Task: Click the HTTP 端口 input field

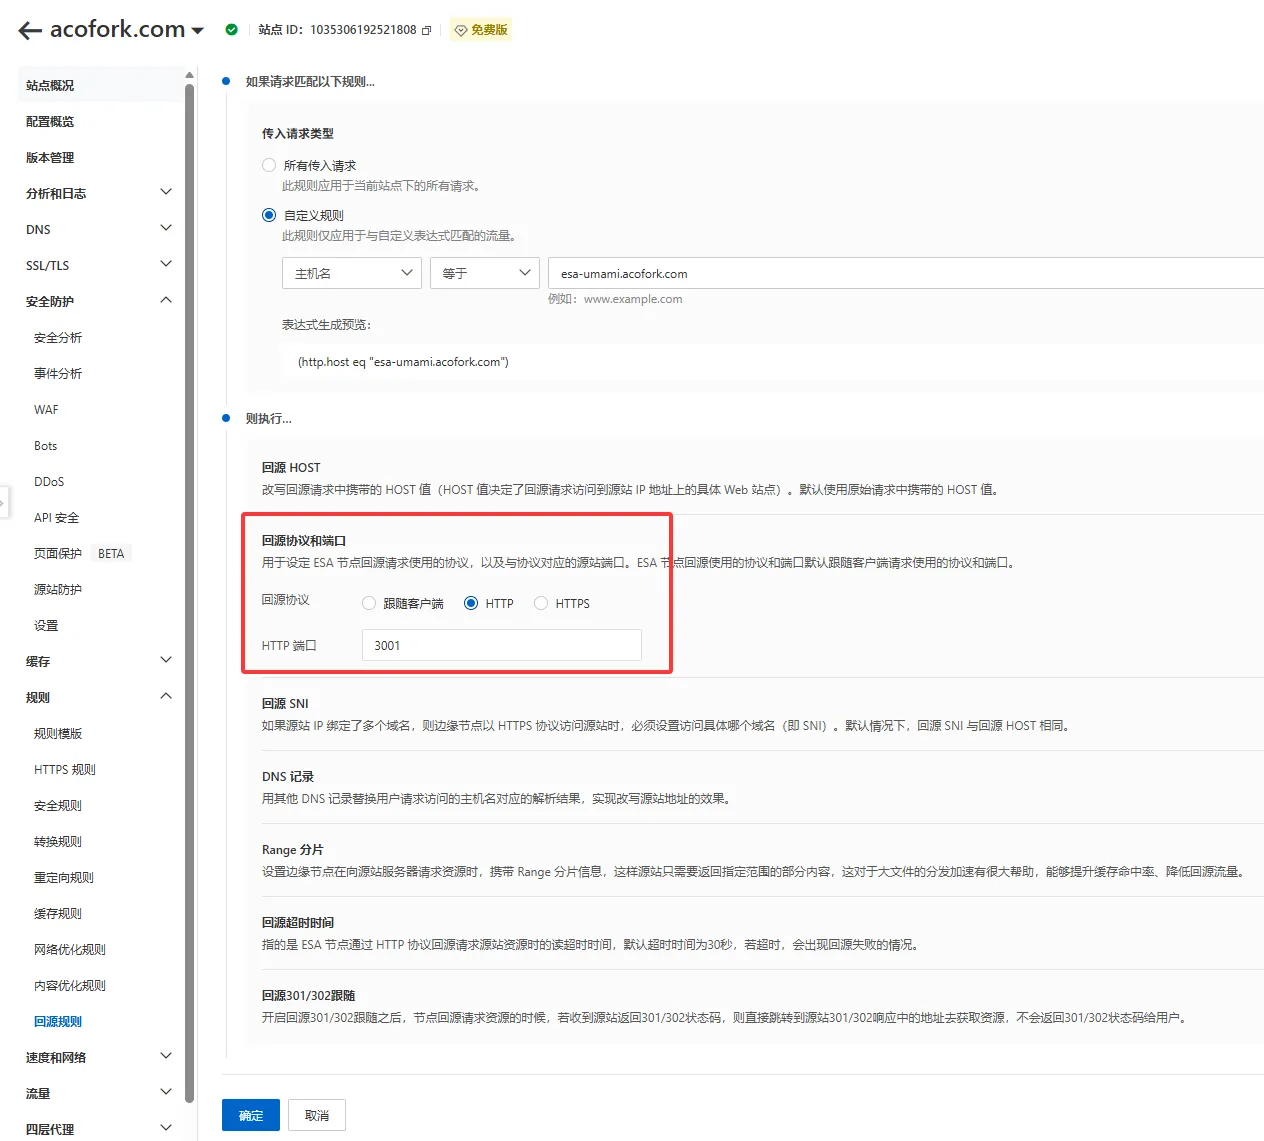Action: [x=501, y=645]
